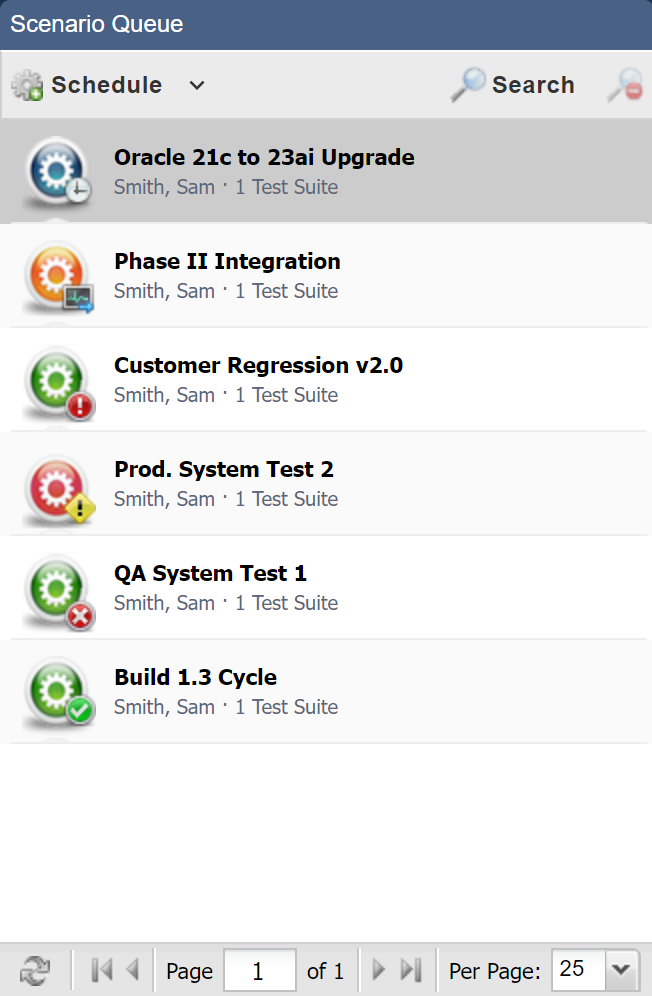Refresh the scenario queue list
The image size is (652, 996).
tap(35, 970)
